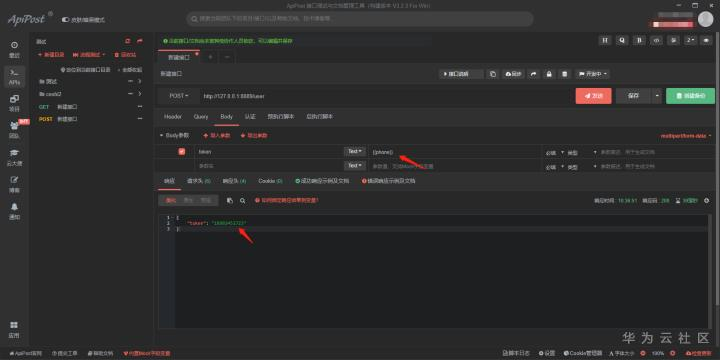Click the request URL input field
This screenshot has width=720, height=360.
click(x=385, y=96)
